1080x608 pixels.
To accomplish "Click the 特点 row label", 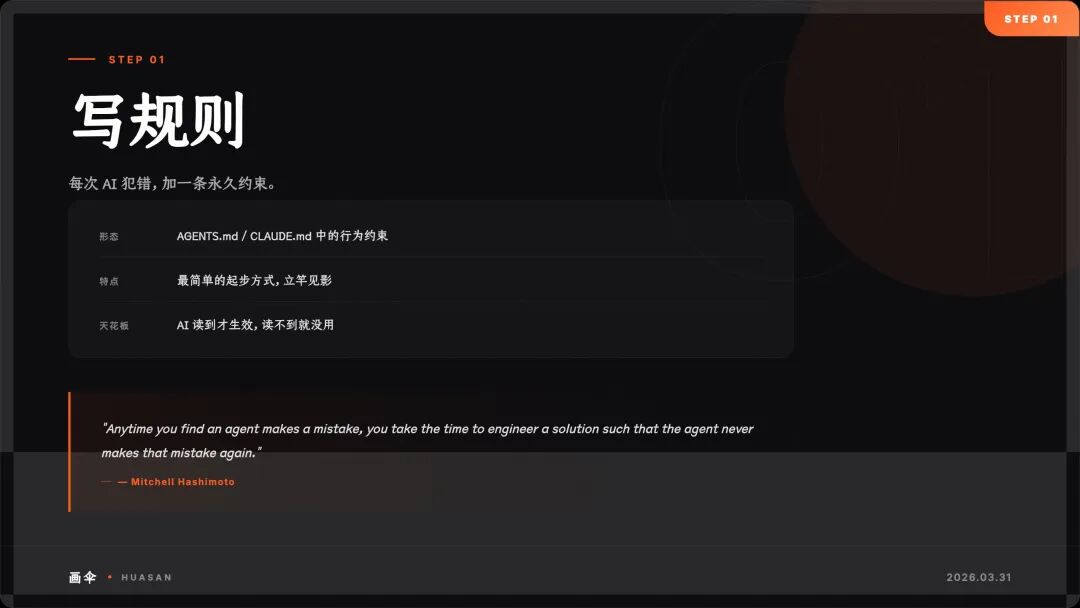I will point(109,281).
